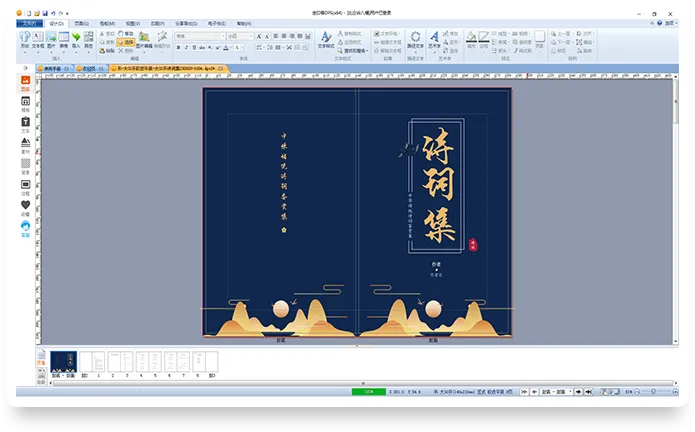Toggle underline text formatting
695x432 pixels.
(196, 47)
